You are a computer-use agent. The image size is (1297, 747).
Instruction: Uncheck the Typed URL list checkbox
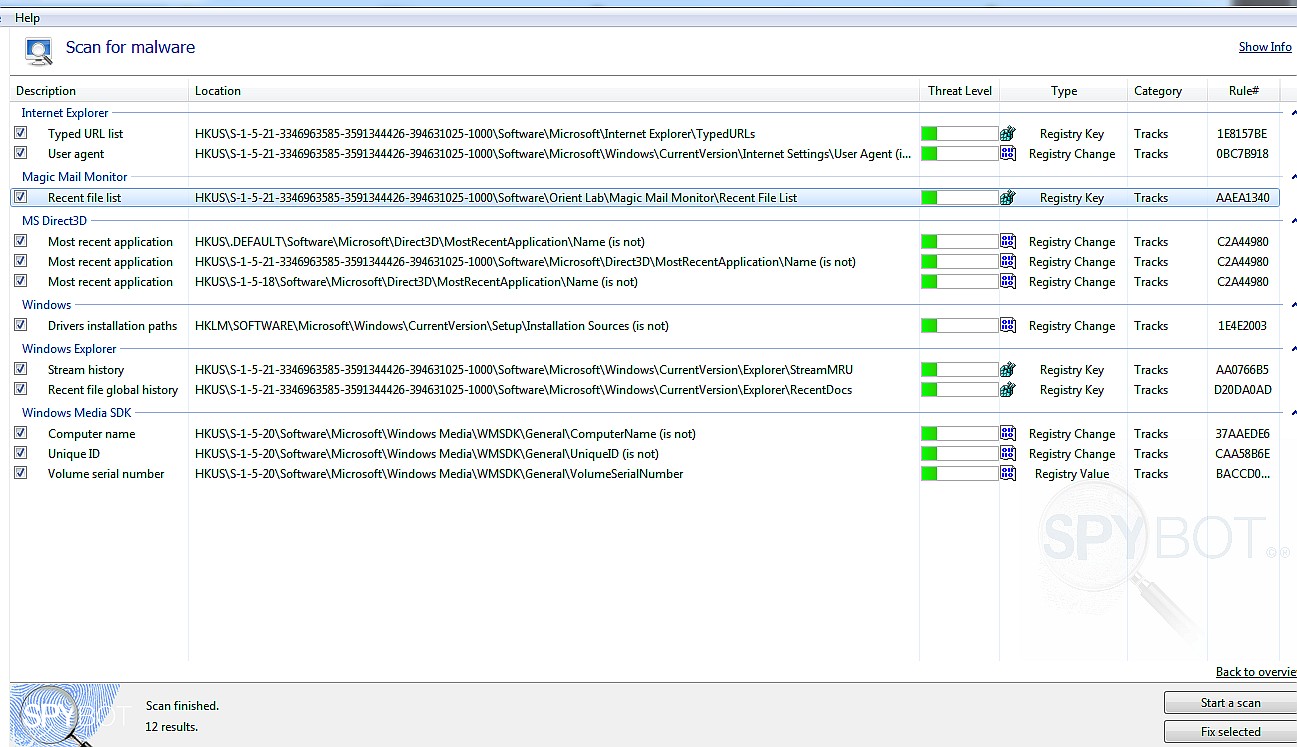coord(21,133)
